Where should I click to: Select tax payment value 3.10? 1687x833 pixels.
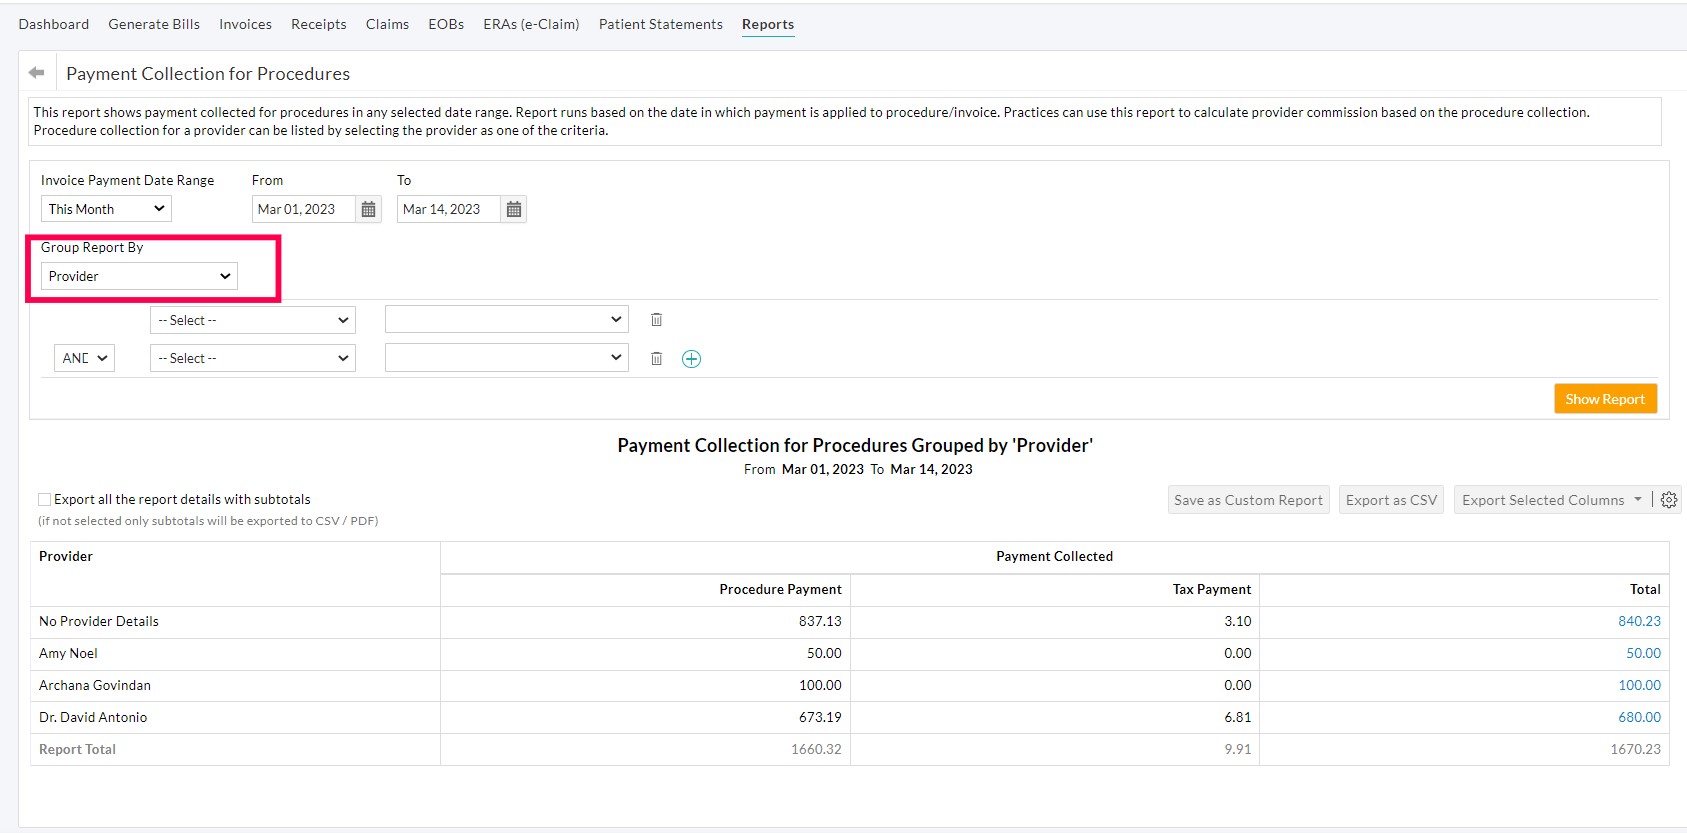pos(1238,621)
